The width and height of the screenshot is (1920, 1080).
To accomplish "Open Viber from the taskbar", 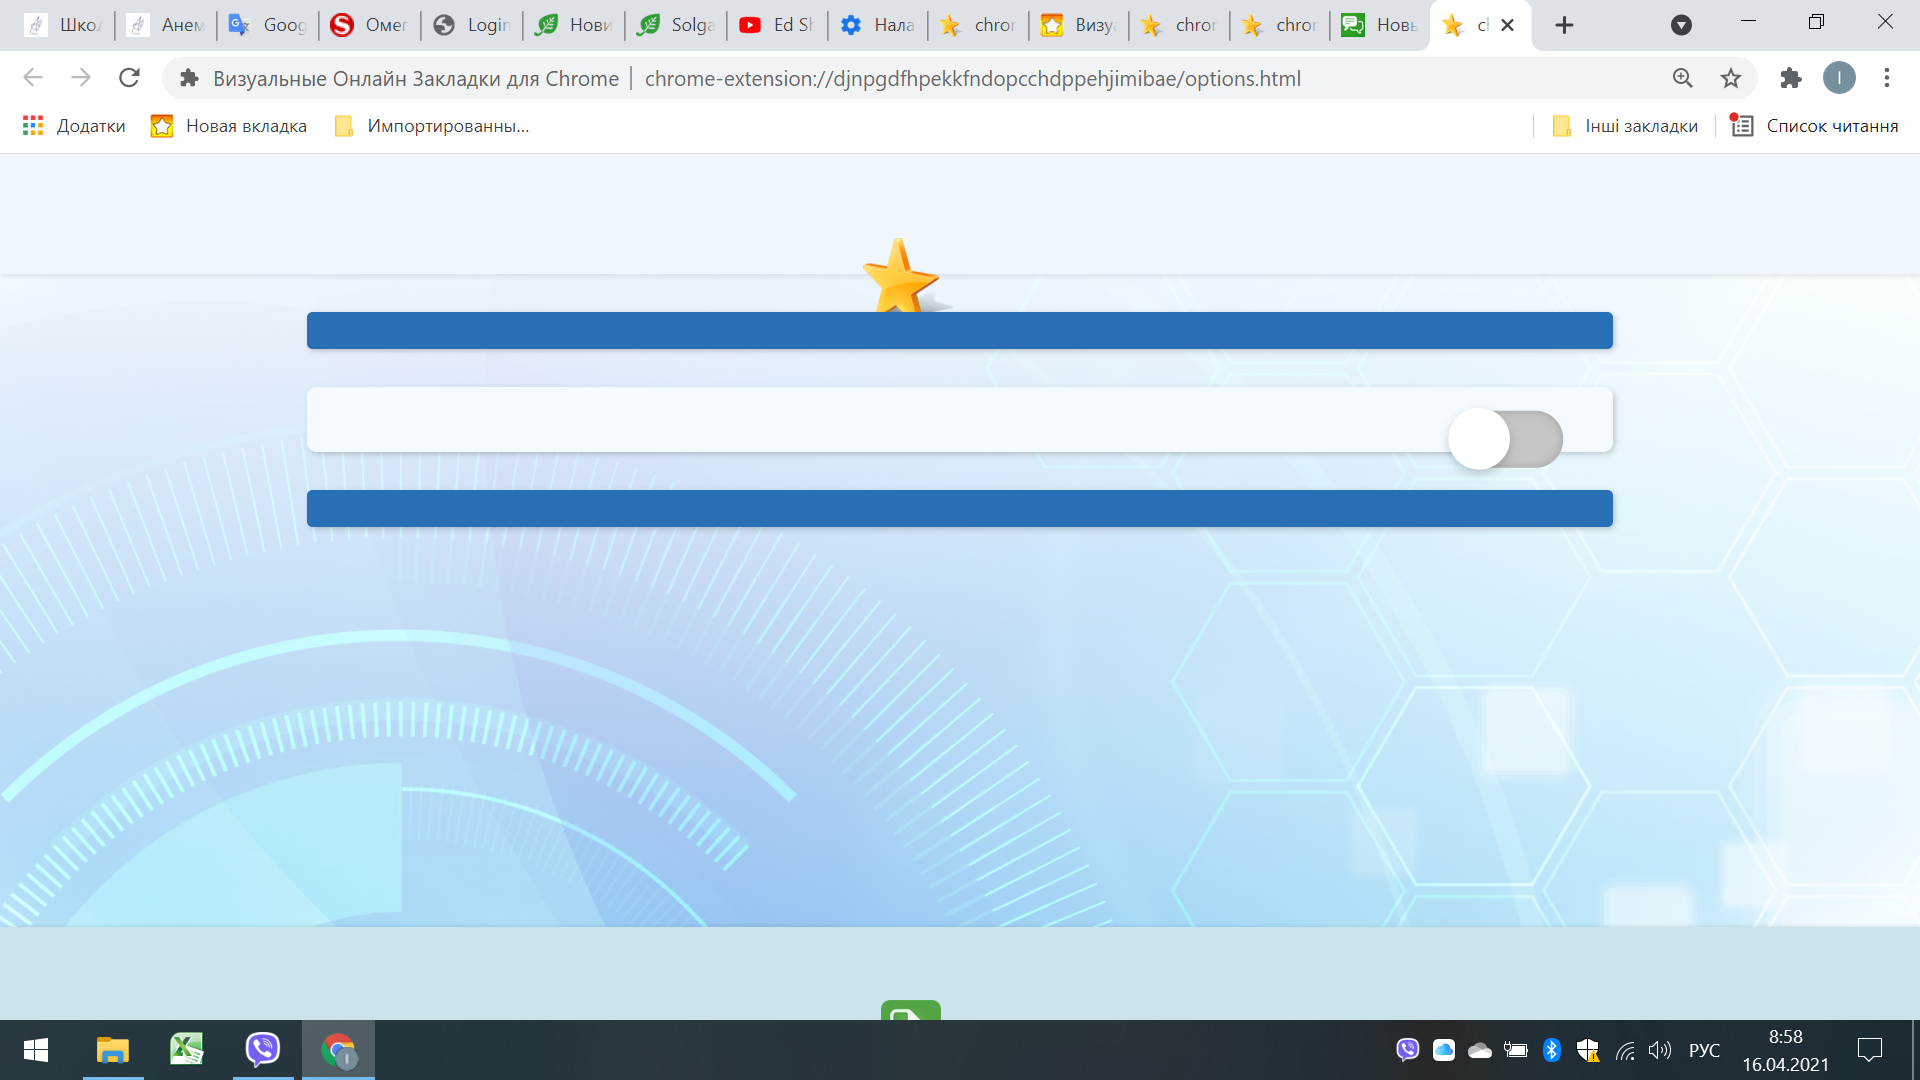I will pyautogui.click(x=263, y=1049).
